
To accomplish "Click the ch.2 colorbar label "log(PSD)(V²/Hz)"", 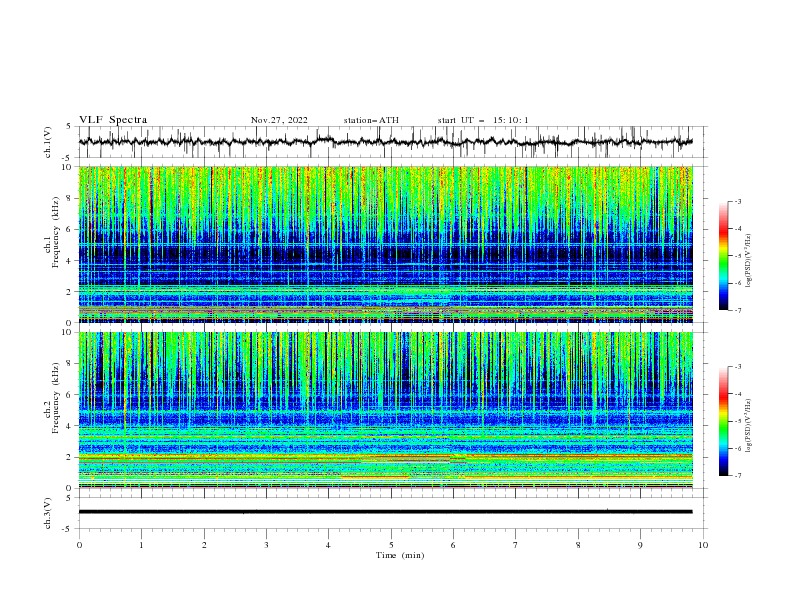I will pos(749,425).
